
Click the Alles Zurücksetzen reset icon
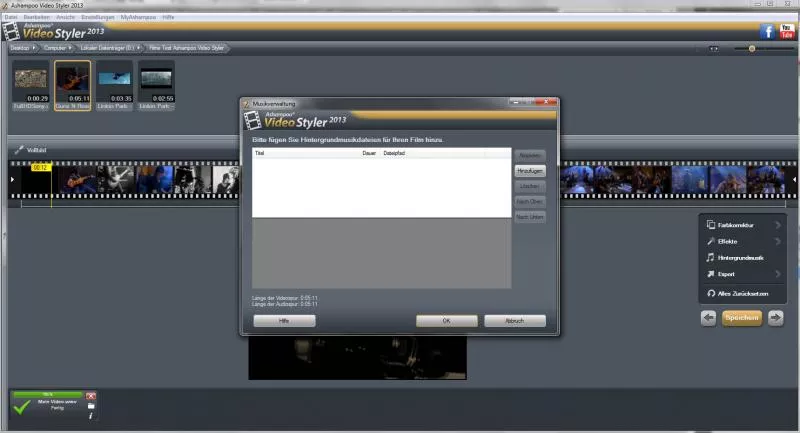[x=711, y=293]
